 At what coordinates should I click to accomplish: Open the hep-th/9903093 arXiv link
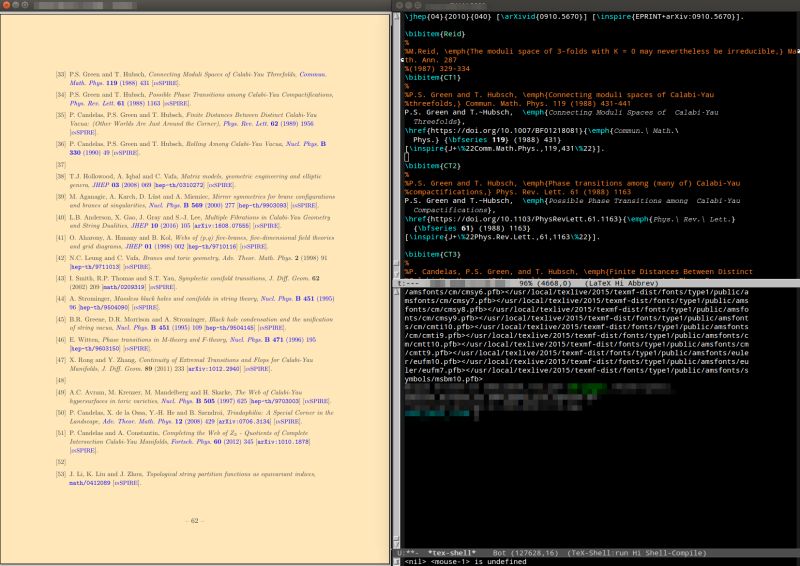262,206
